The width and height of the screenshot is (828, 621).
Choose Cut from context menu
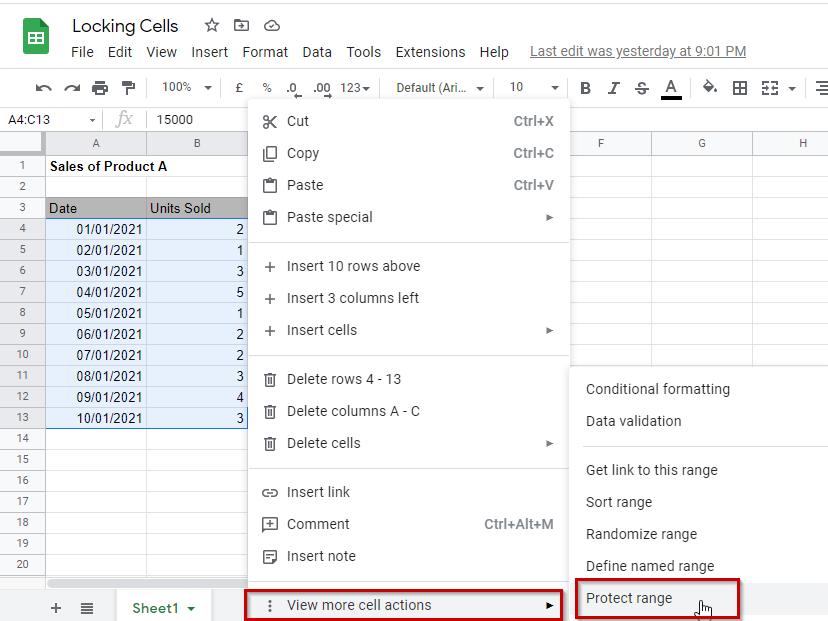[x=409, y=121]
